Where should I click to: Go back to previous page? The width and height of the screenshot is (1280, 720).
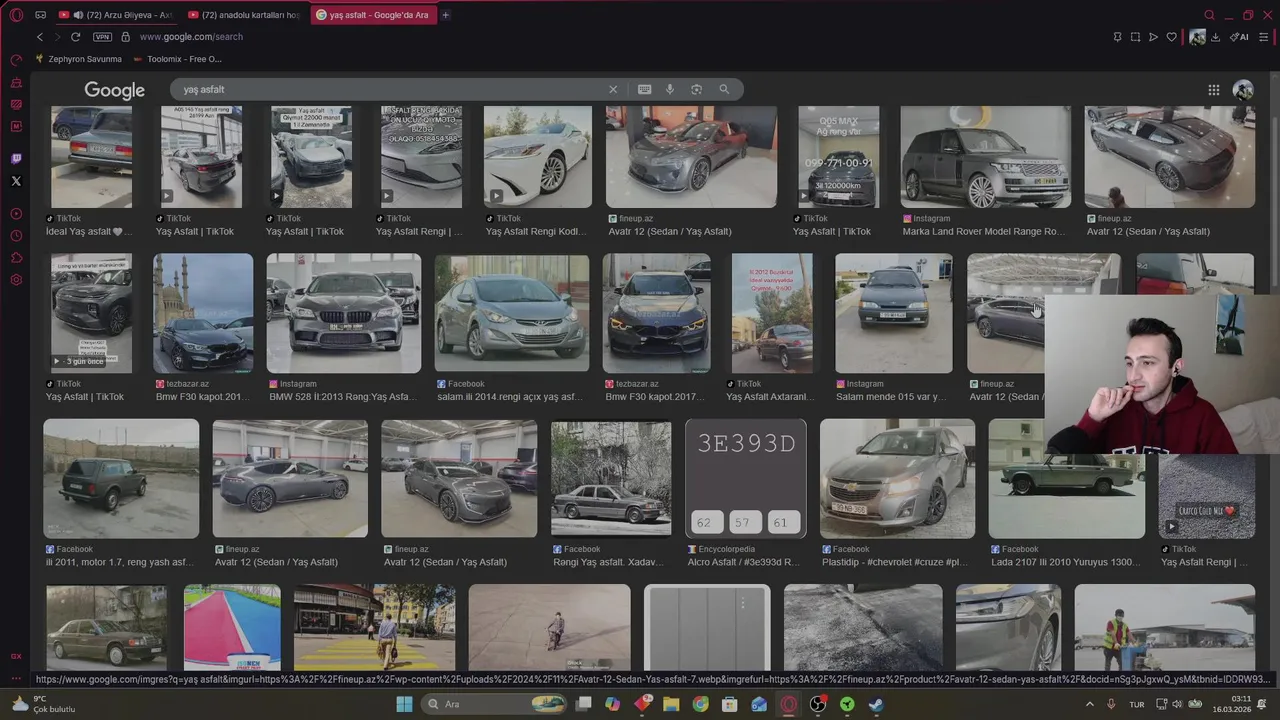(40, 37)
